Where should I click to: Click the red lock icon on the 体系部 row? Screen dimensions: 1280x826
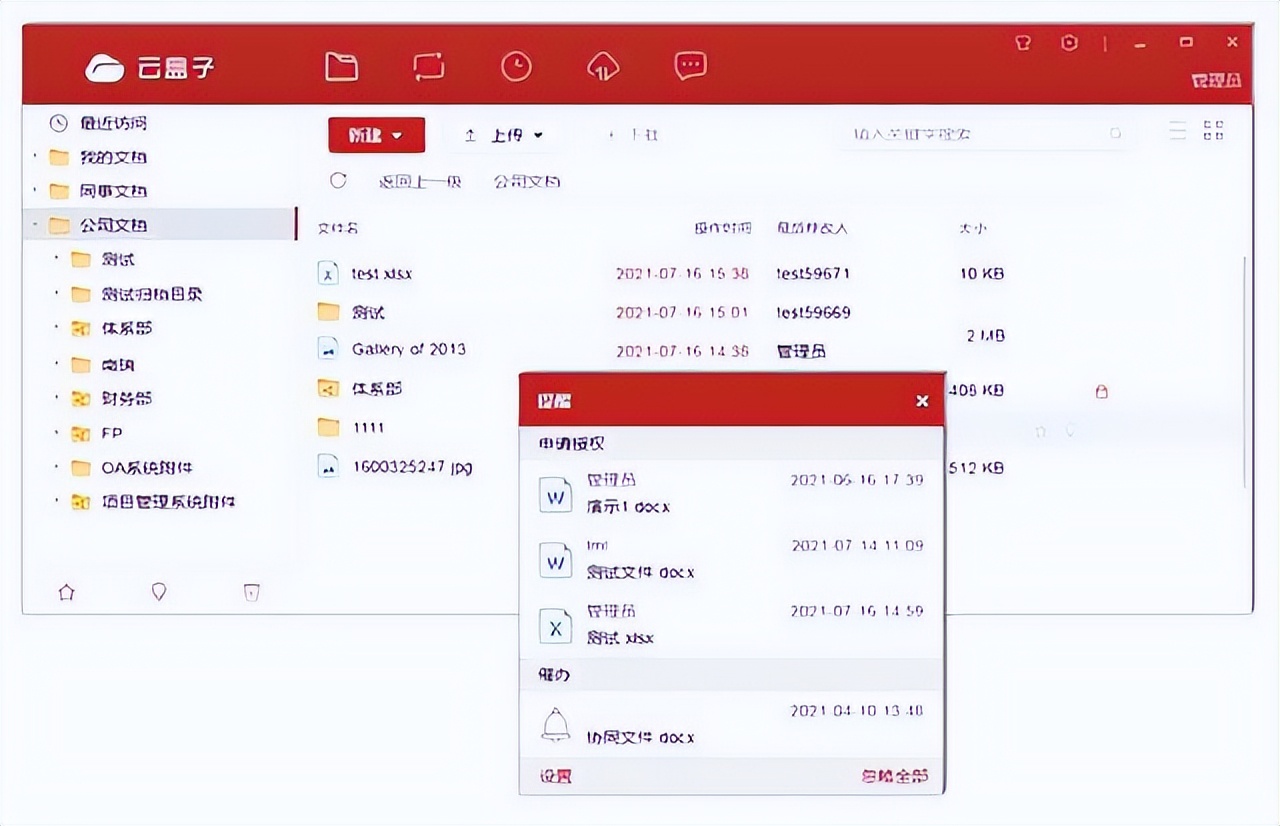(1101, 392)
